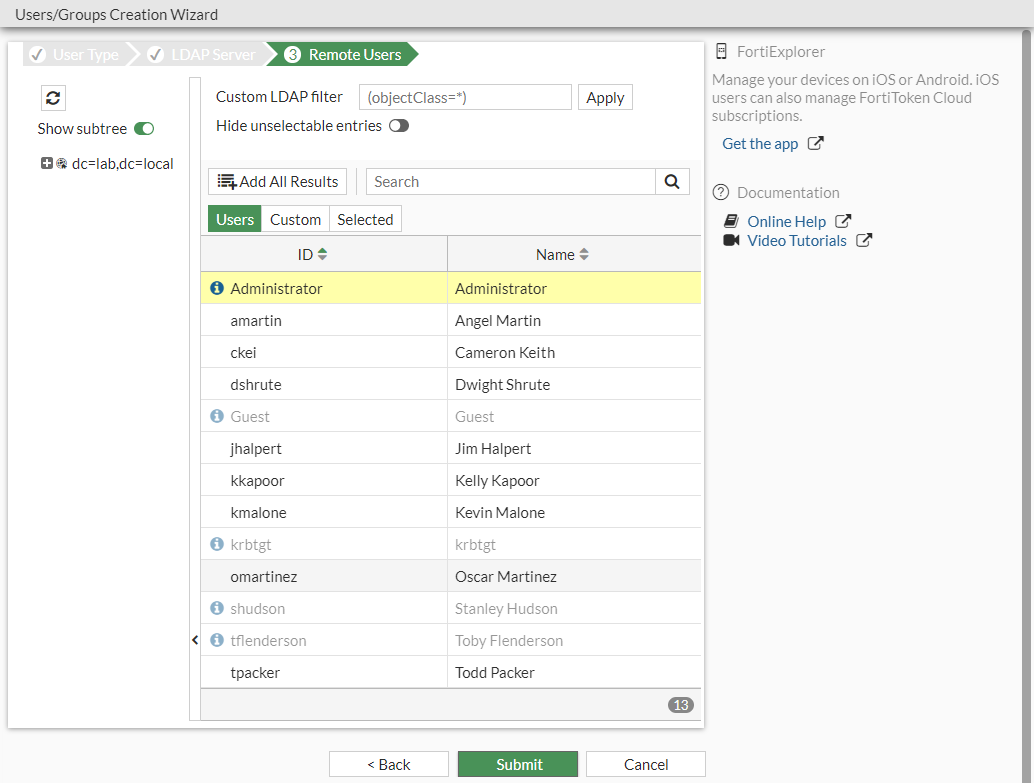Sort table by ID column arrows

click(x=322, y=255)
